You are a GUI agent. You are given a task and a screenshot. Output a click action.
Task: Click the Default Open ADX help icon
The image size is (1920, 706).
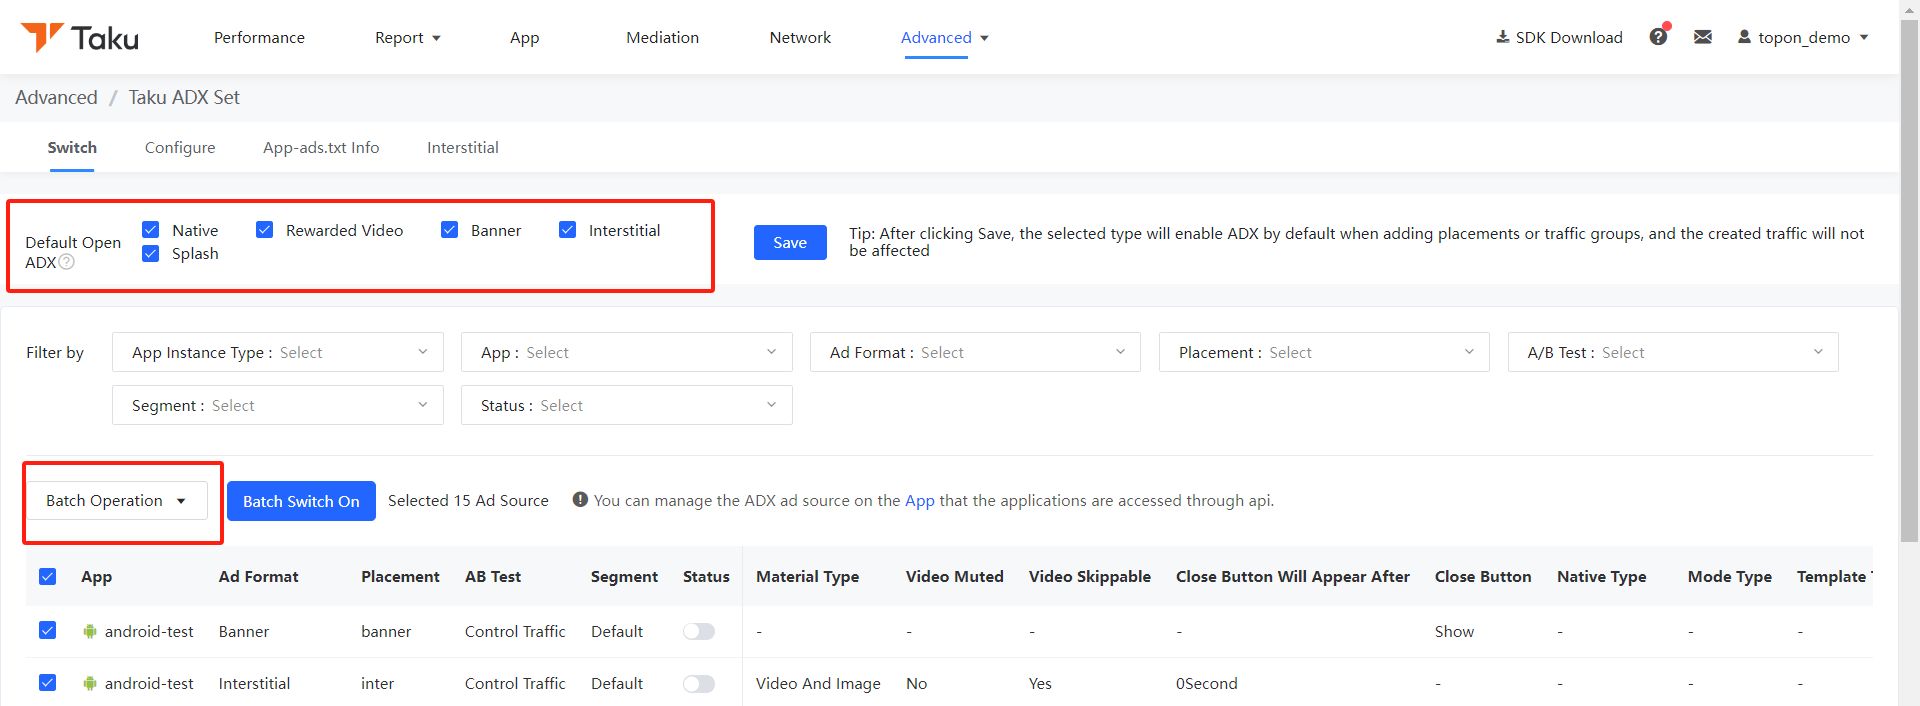pos(67,262)
